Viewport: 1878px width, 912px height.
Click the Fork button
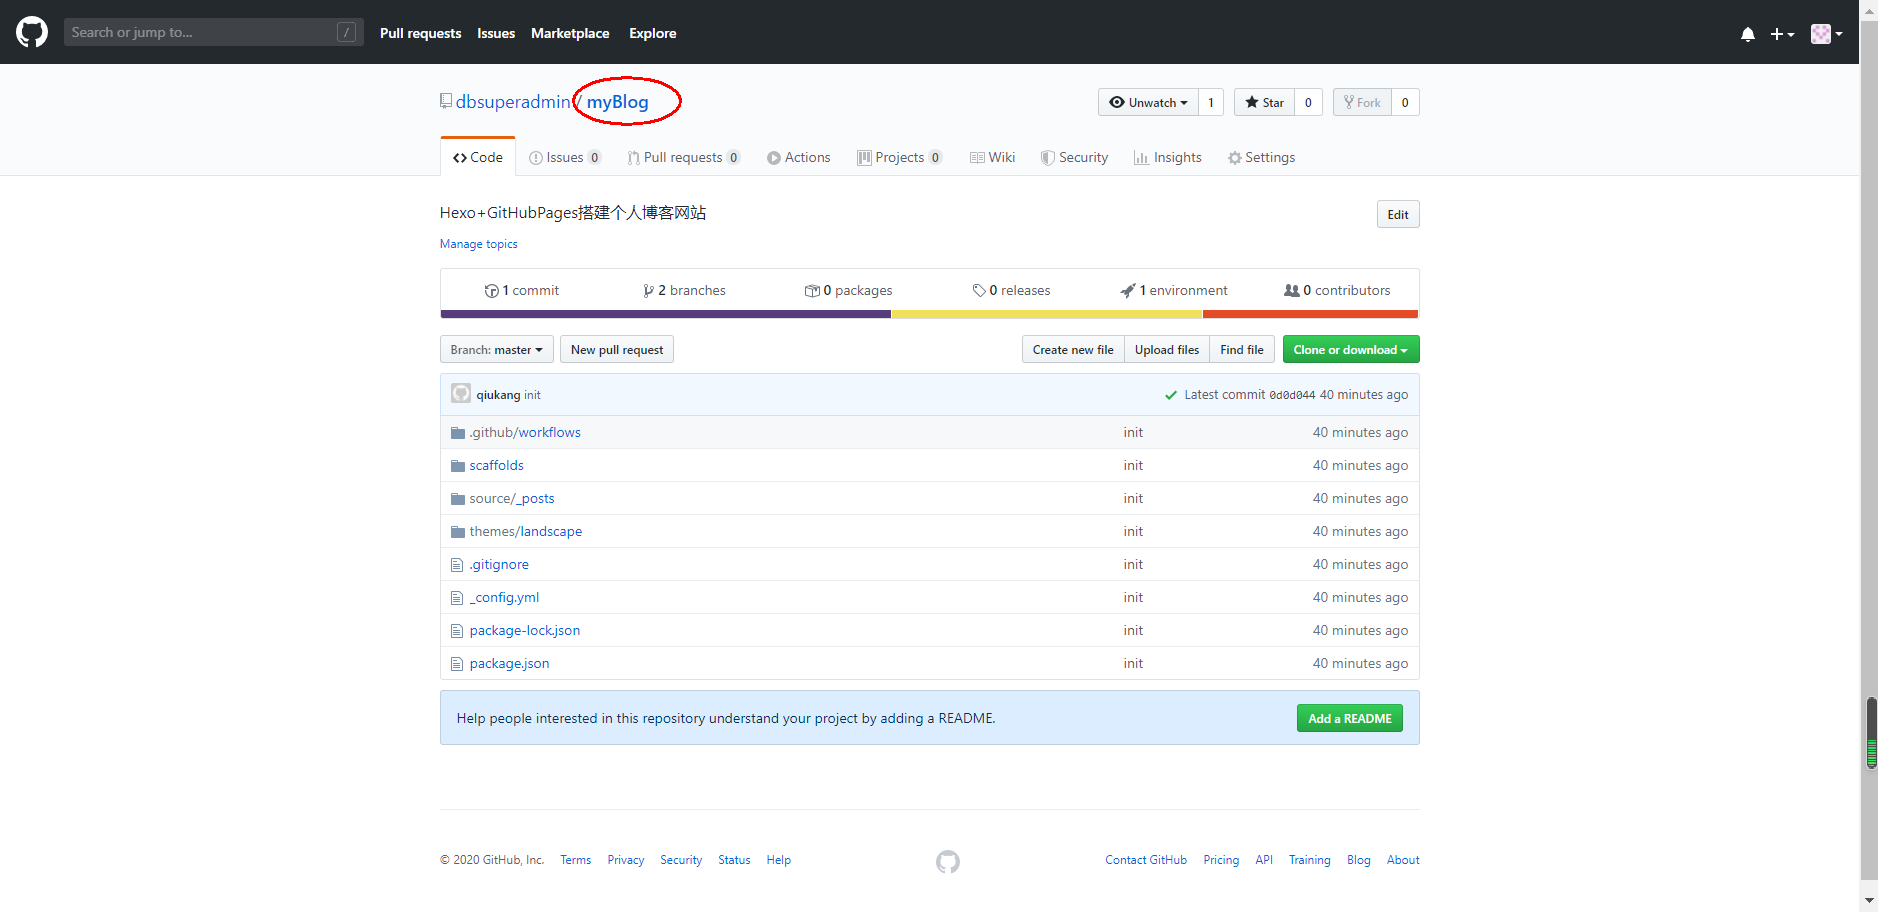point(1362,102)
